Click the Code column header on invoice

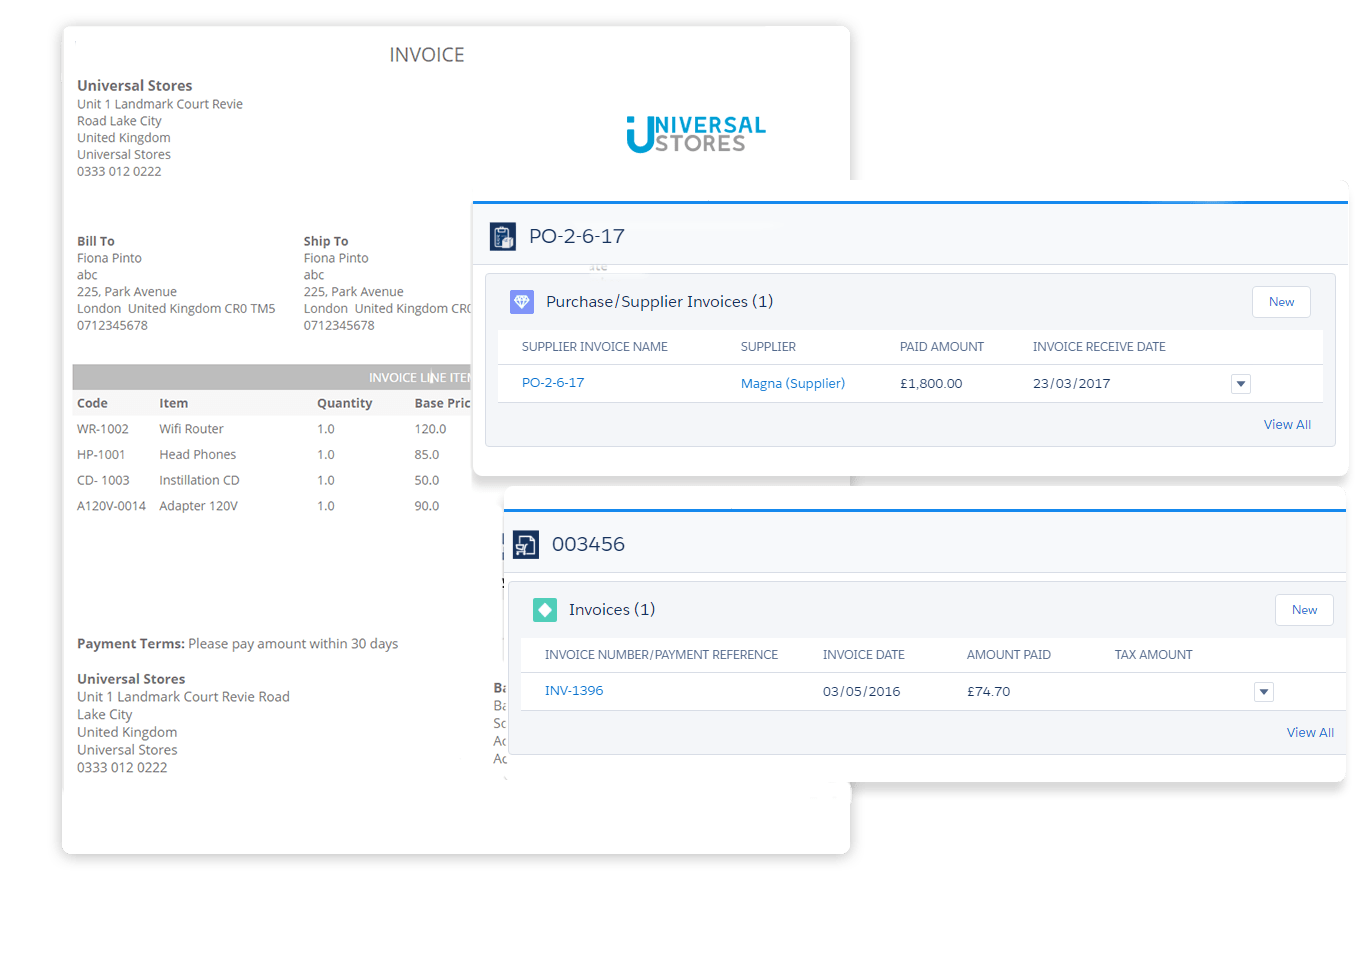(x=92, y=404)
